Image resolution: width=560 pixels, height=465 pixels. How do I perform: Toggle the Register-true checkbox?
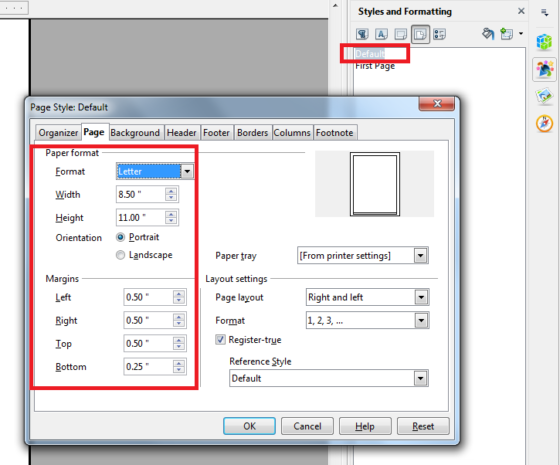220,339
